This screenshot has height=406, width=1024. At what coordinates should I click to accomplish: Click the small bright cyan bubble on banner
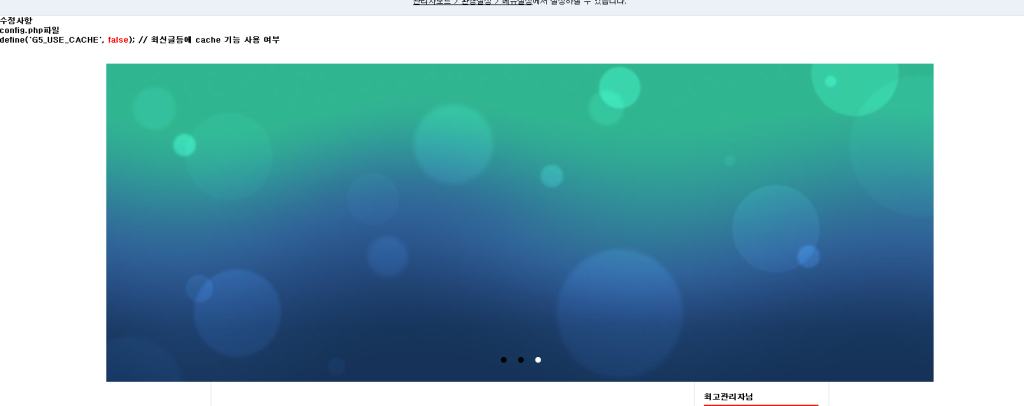pos(184,145)
